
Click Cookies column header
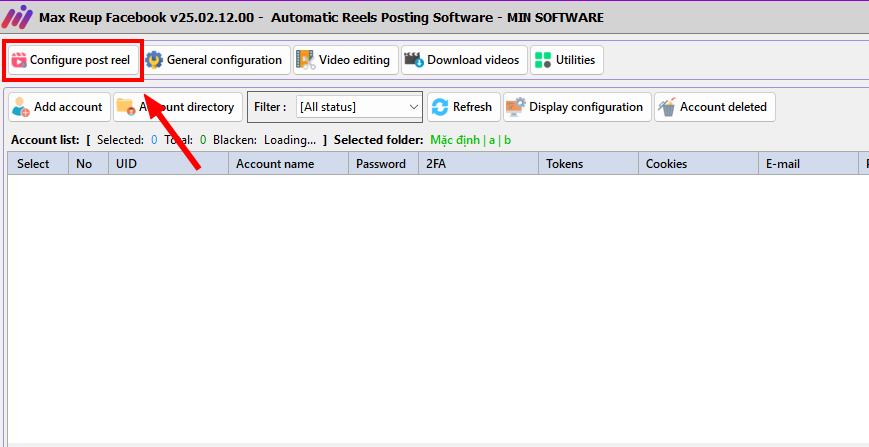(698, 163)
